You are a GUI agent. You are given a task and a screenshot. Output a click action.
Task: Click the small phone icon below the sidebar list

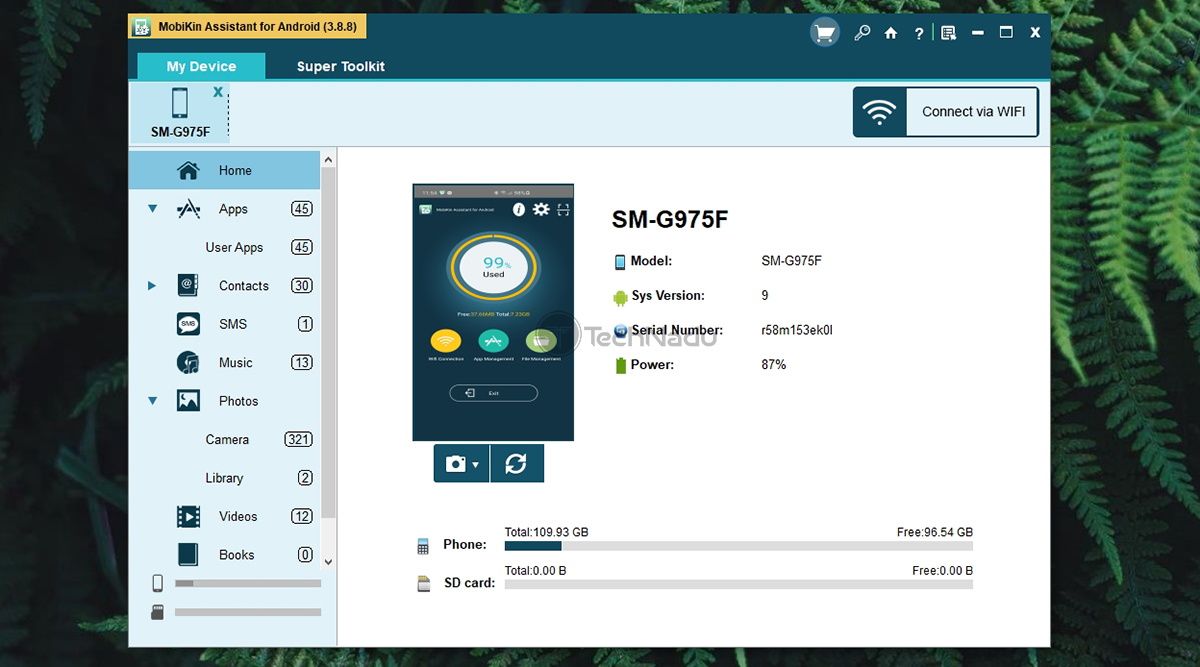tap(157, 583)
